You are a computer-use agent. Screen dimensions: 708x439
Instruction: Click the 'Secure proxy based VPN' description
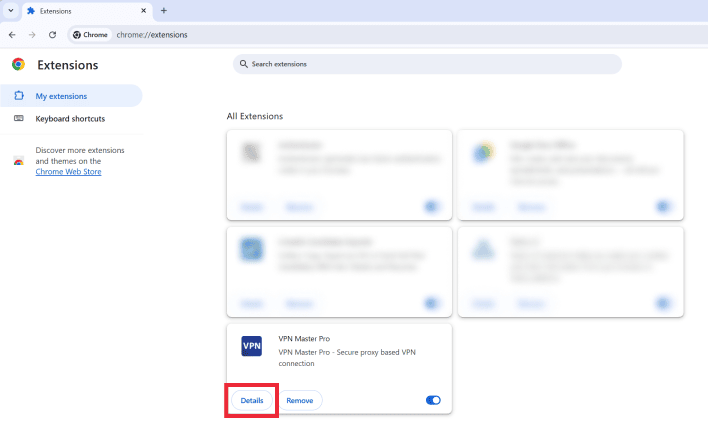coord(347,358)
